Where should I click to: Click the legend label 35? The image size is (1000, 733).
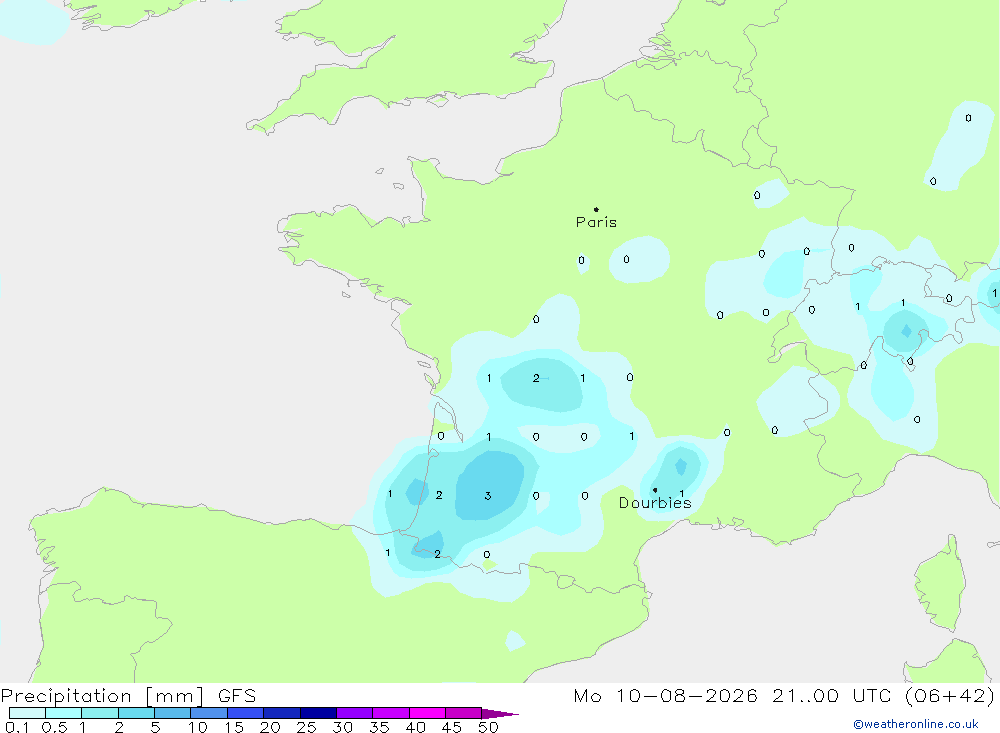coord(379,727)
